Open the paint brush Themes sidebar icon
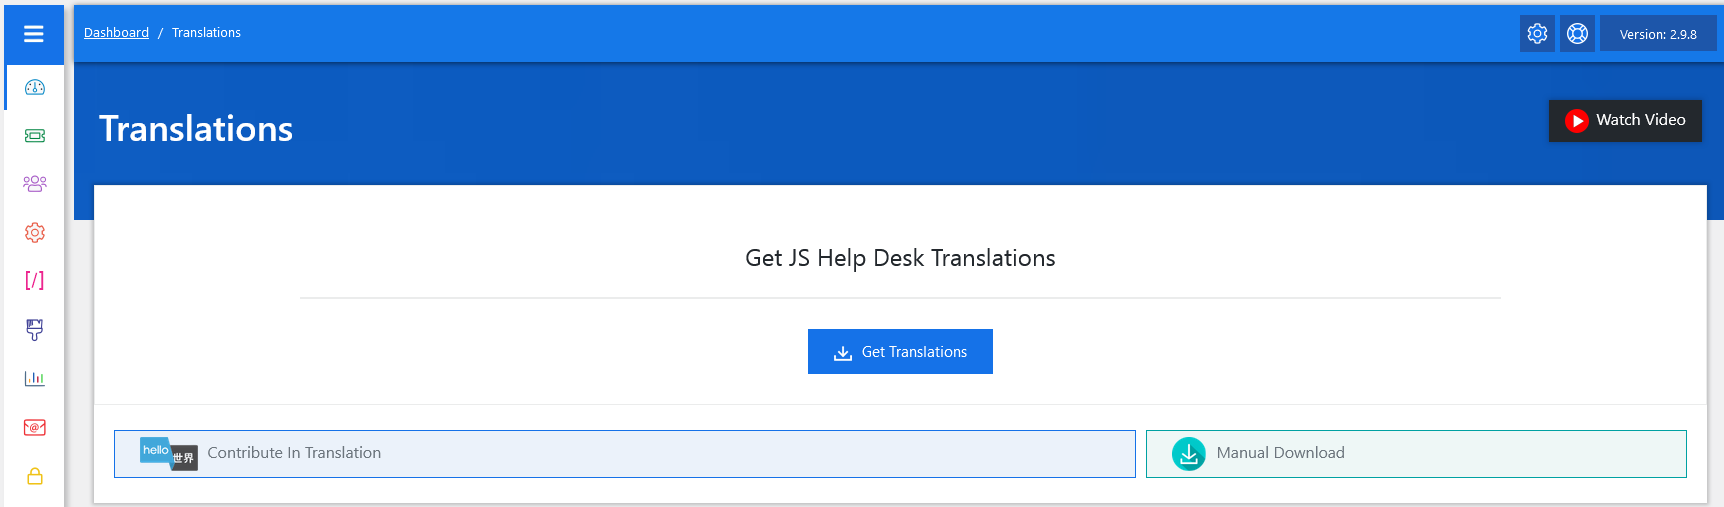1724x507 pixels. [x=35, y=329]
